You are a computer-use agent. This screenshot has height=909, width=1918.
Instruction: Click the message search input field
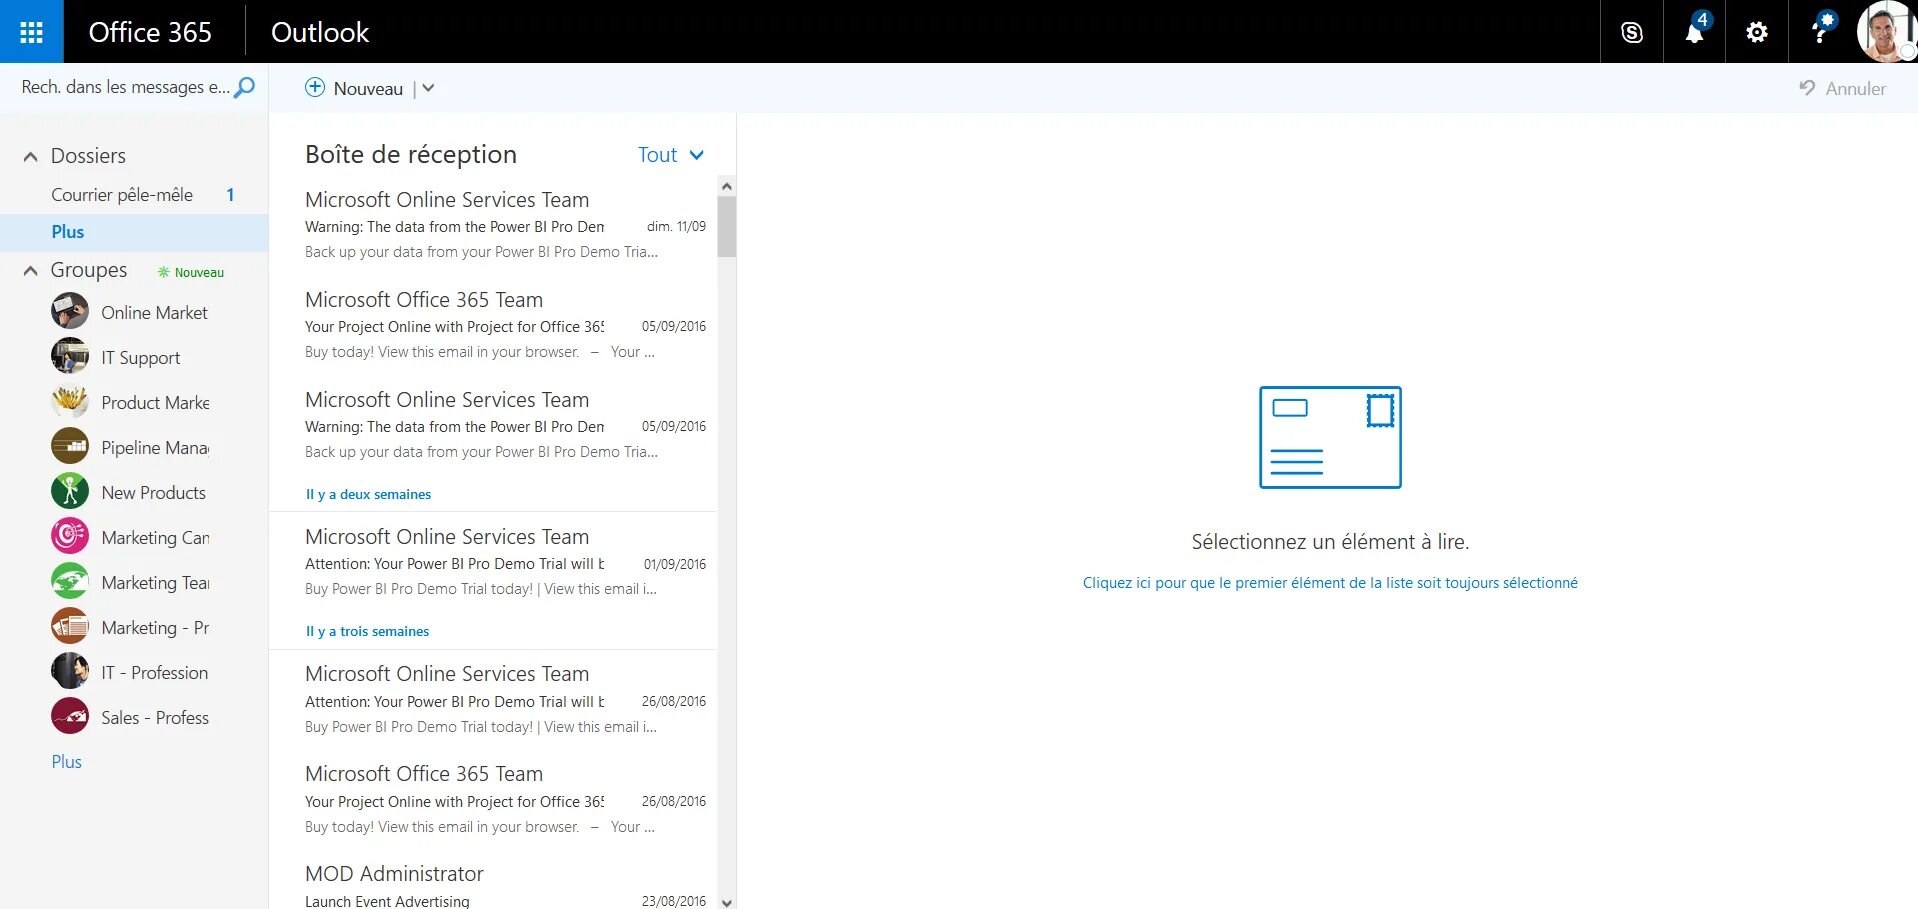point(125,87)
